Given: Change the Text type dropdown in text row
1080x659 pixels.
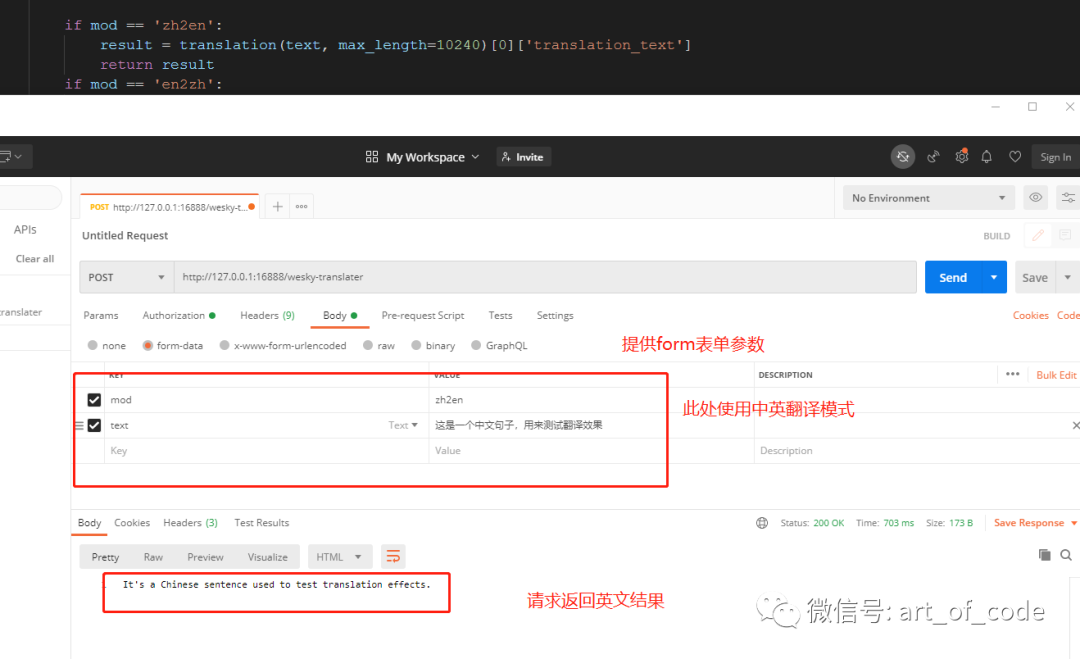Looking at the screenshot, I should (403, 426).
